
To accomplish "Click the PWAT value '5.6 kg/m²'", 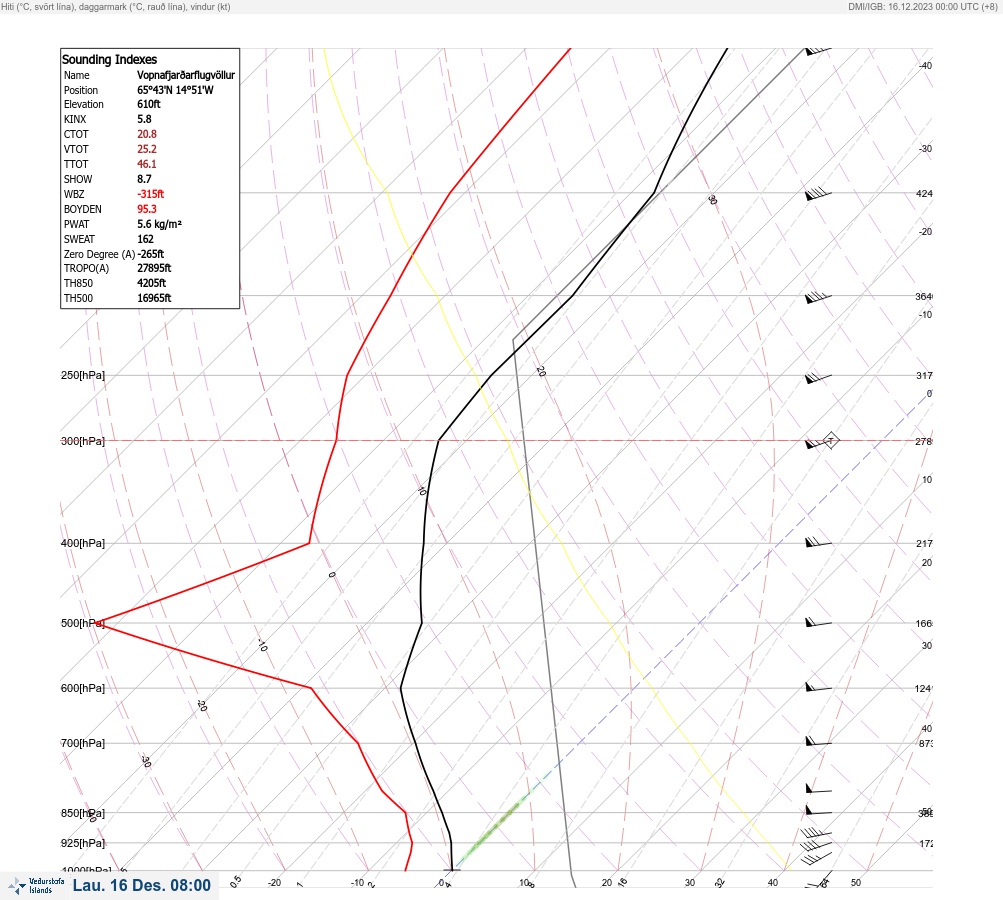I will point(159,224).
